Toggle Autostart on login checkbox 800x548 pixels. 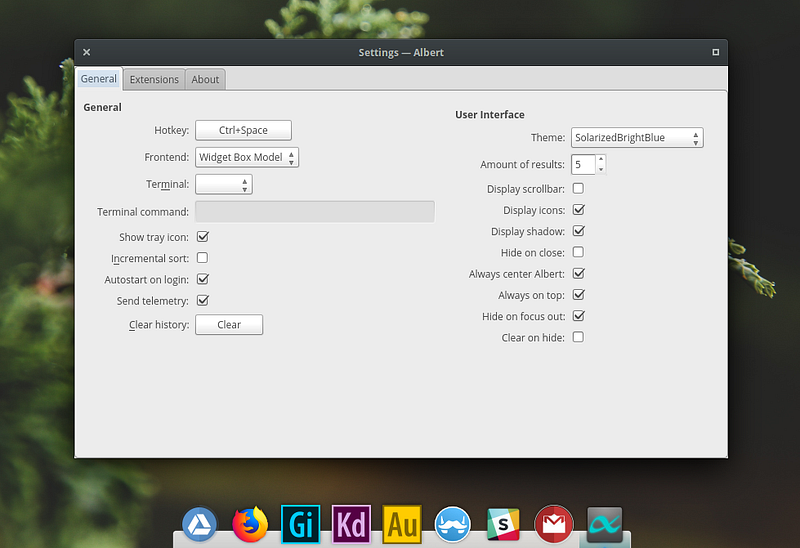203,279
